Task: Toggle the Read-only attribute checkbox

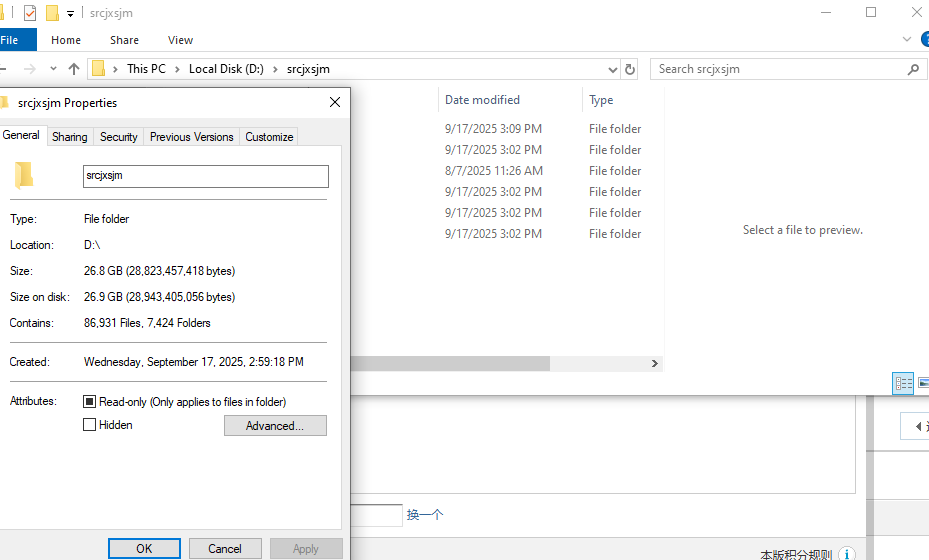Action: pyautogui.click(x=89, y=402)
